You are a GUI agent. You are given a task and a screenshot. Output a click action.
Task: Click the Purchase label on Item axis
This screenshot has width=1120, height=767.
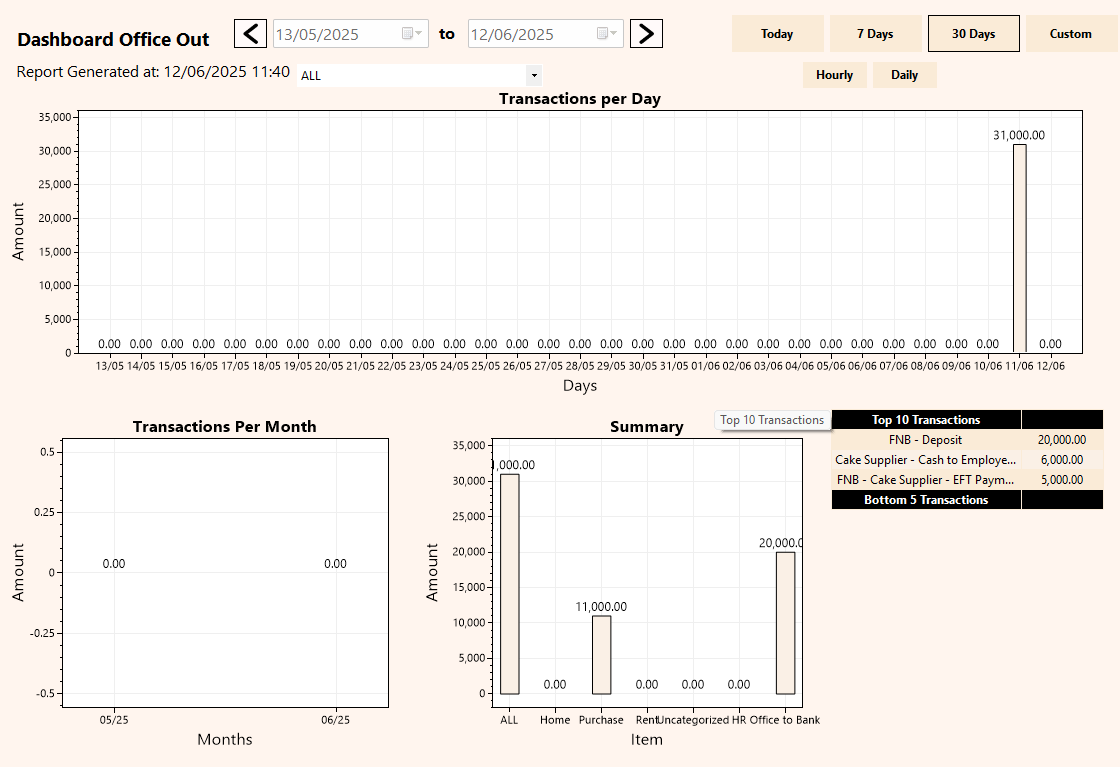[601, 720]
